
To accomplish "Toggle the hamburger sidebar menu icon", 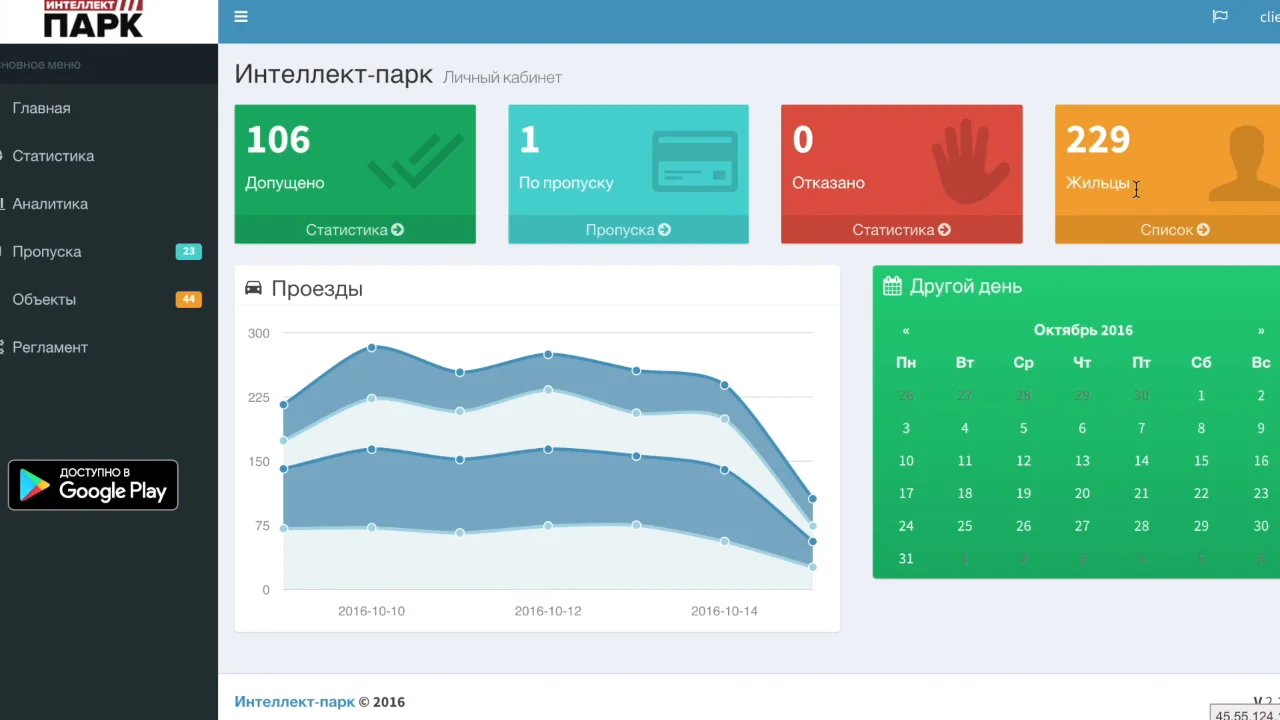I will (241, 16).
